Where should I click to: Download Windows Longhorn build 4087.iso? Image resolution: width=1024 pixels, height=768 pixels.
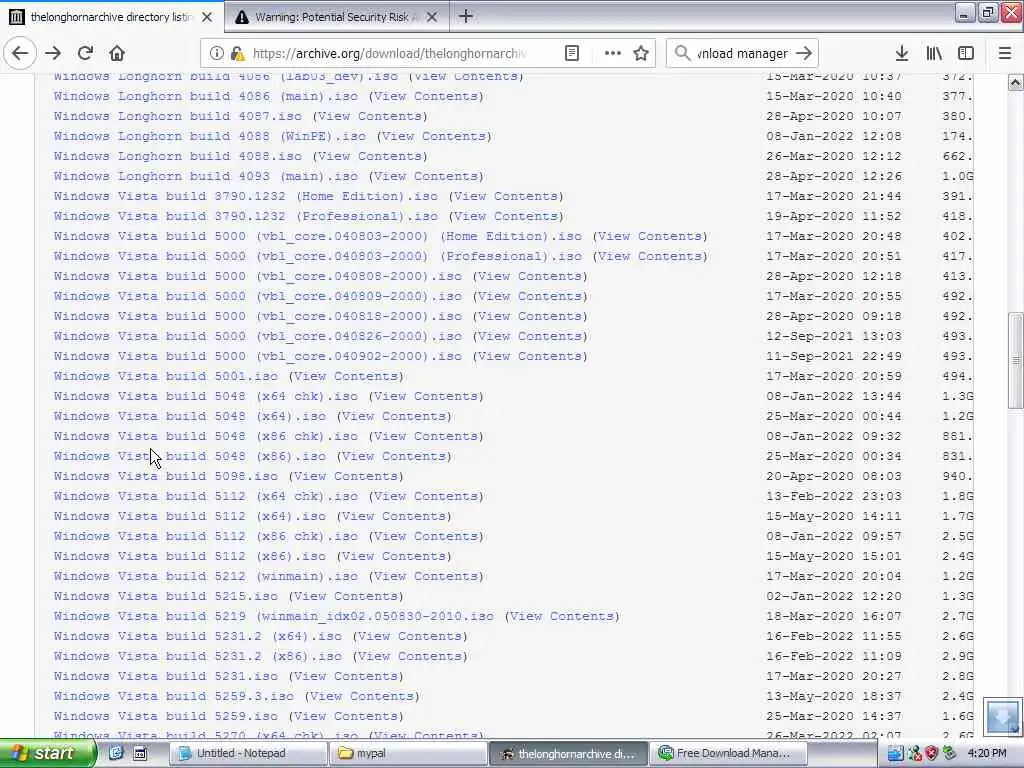pyautogui.click(x=178, y=116)
